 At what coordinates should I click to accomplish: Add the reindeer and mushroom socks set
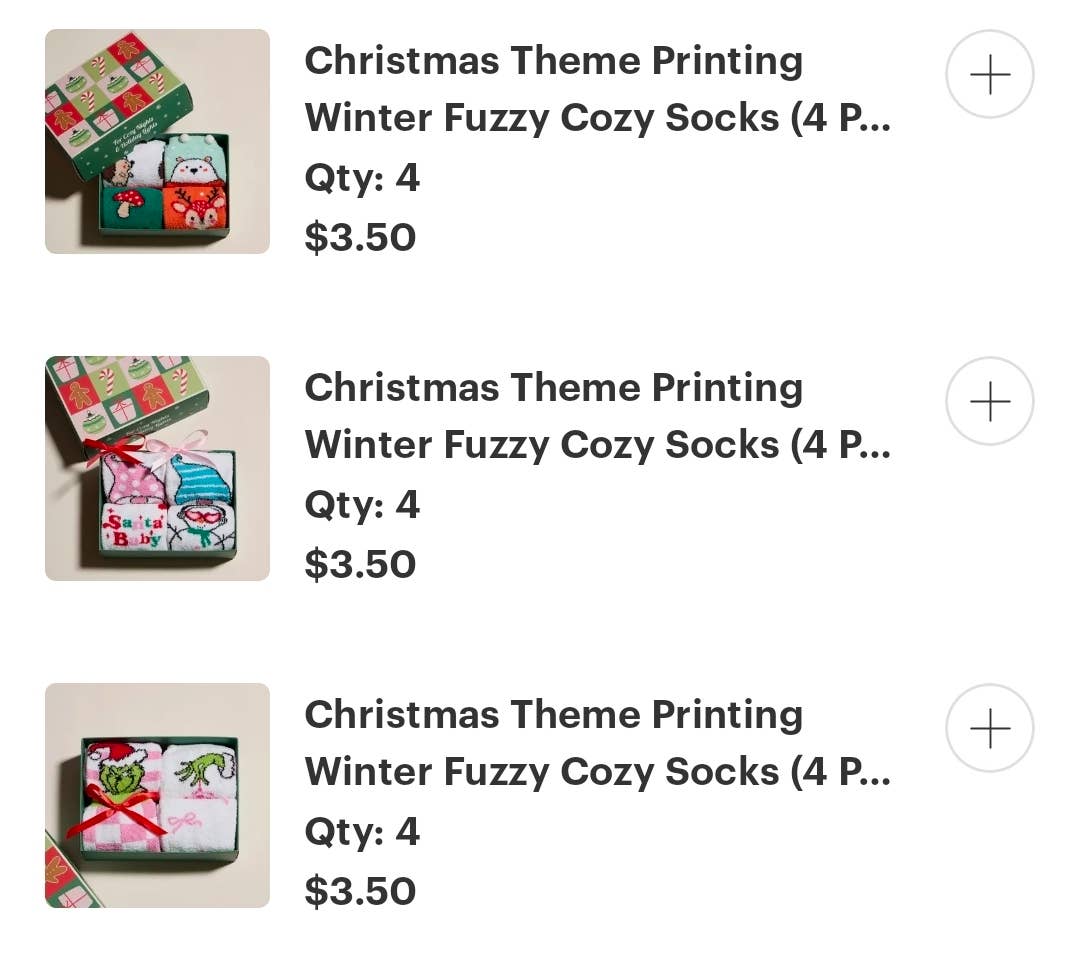coord(989,75)
